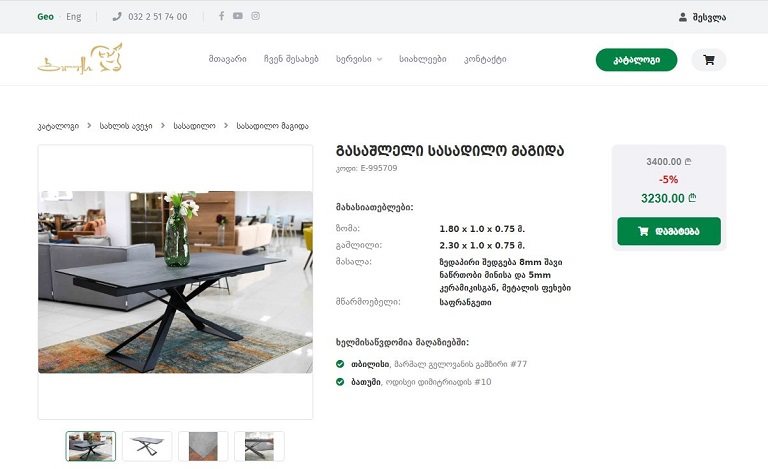Click the green კატალოგი button

[636, 60]
